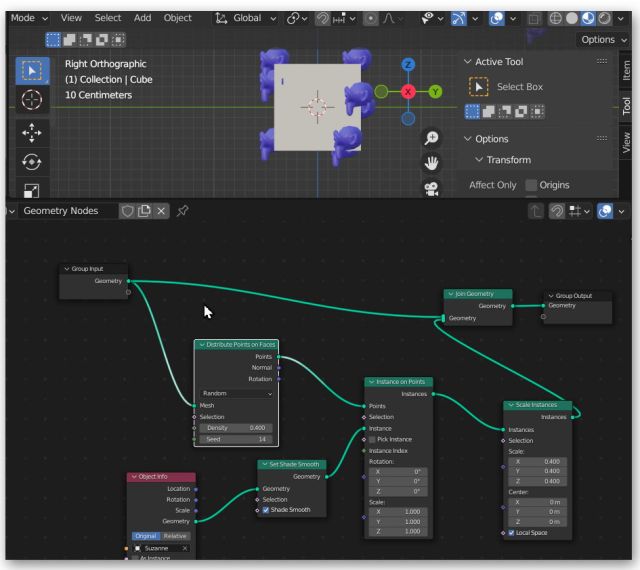The width and height of the screenshot is (640, 570).
Task: Choose the Rotate tool in viewport toolbar
Action: point(32,162)
